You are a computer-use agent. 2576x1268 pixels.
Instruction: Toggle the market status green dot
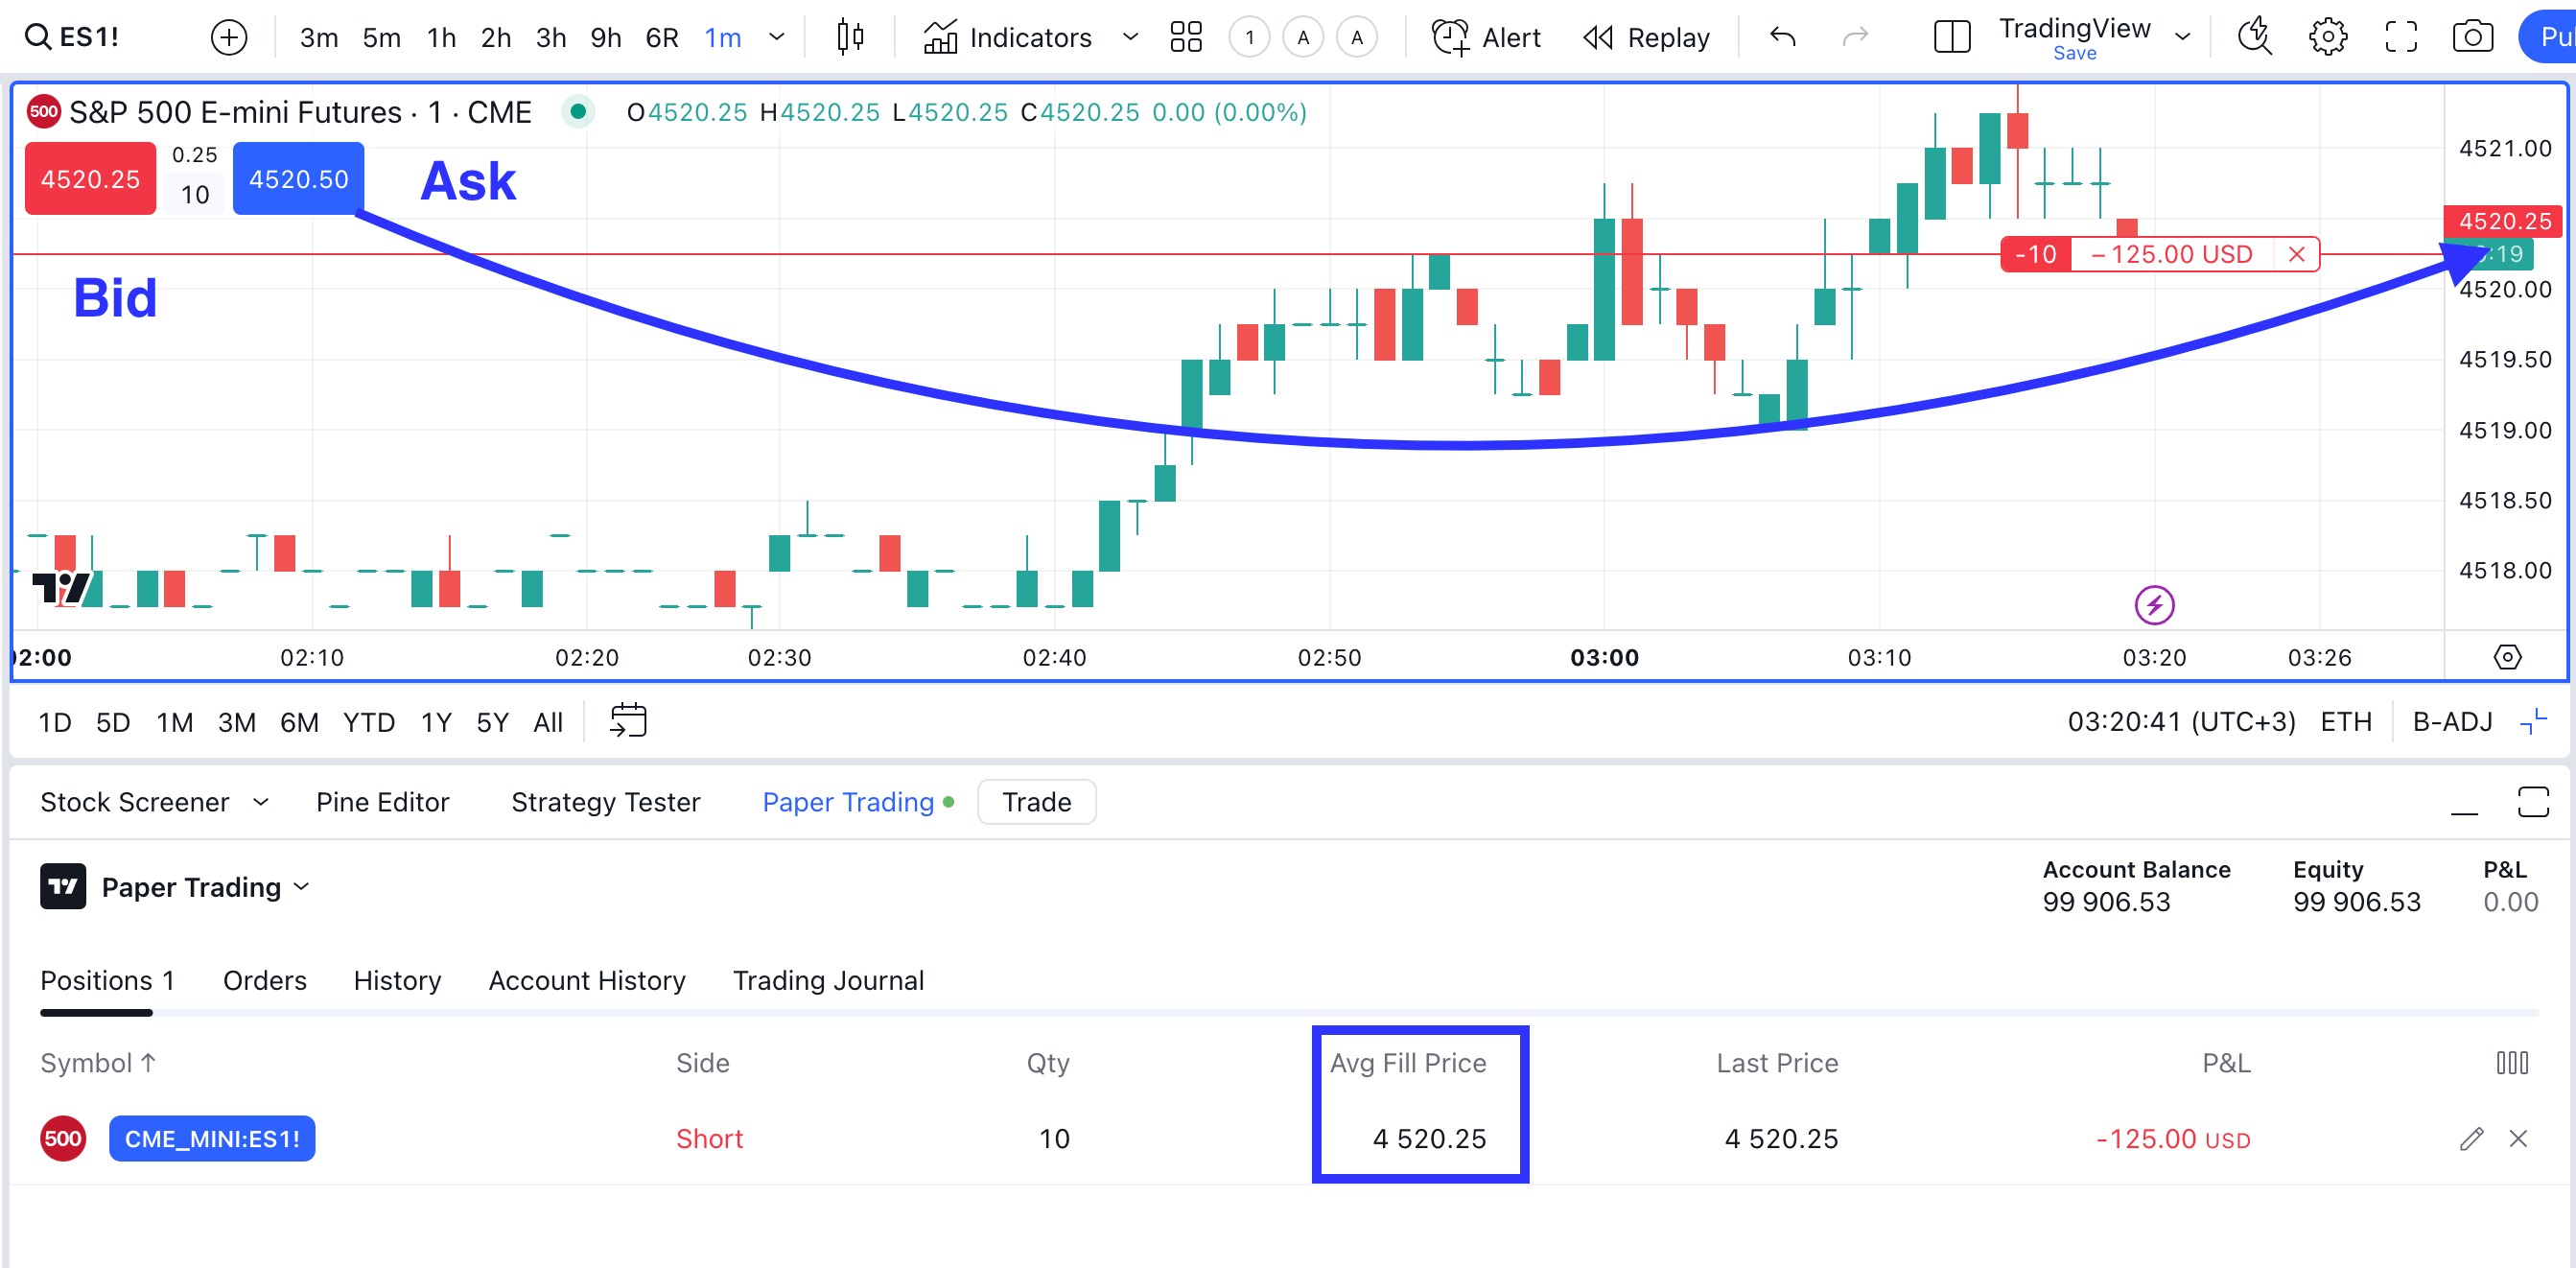[x=578, y=112]
